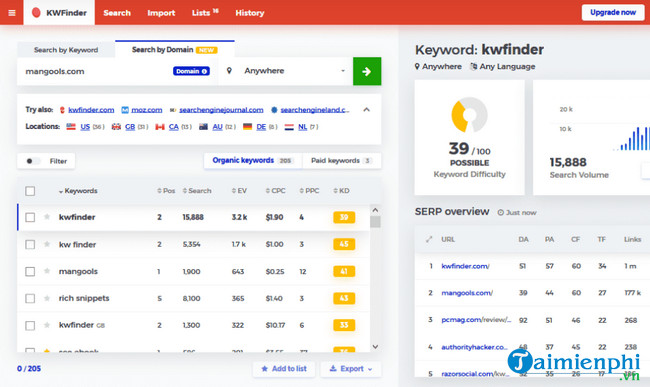Sort by KD column

(x=341, y=191)
